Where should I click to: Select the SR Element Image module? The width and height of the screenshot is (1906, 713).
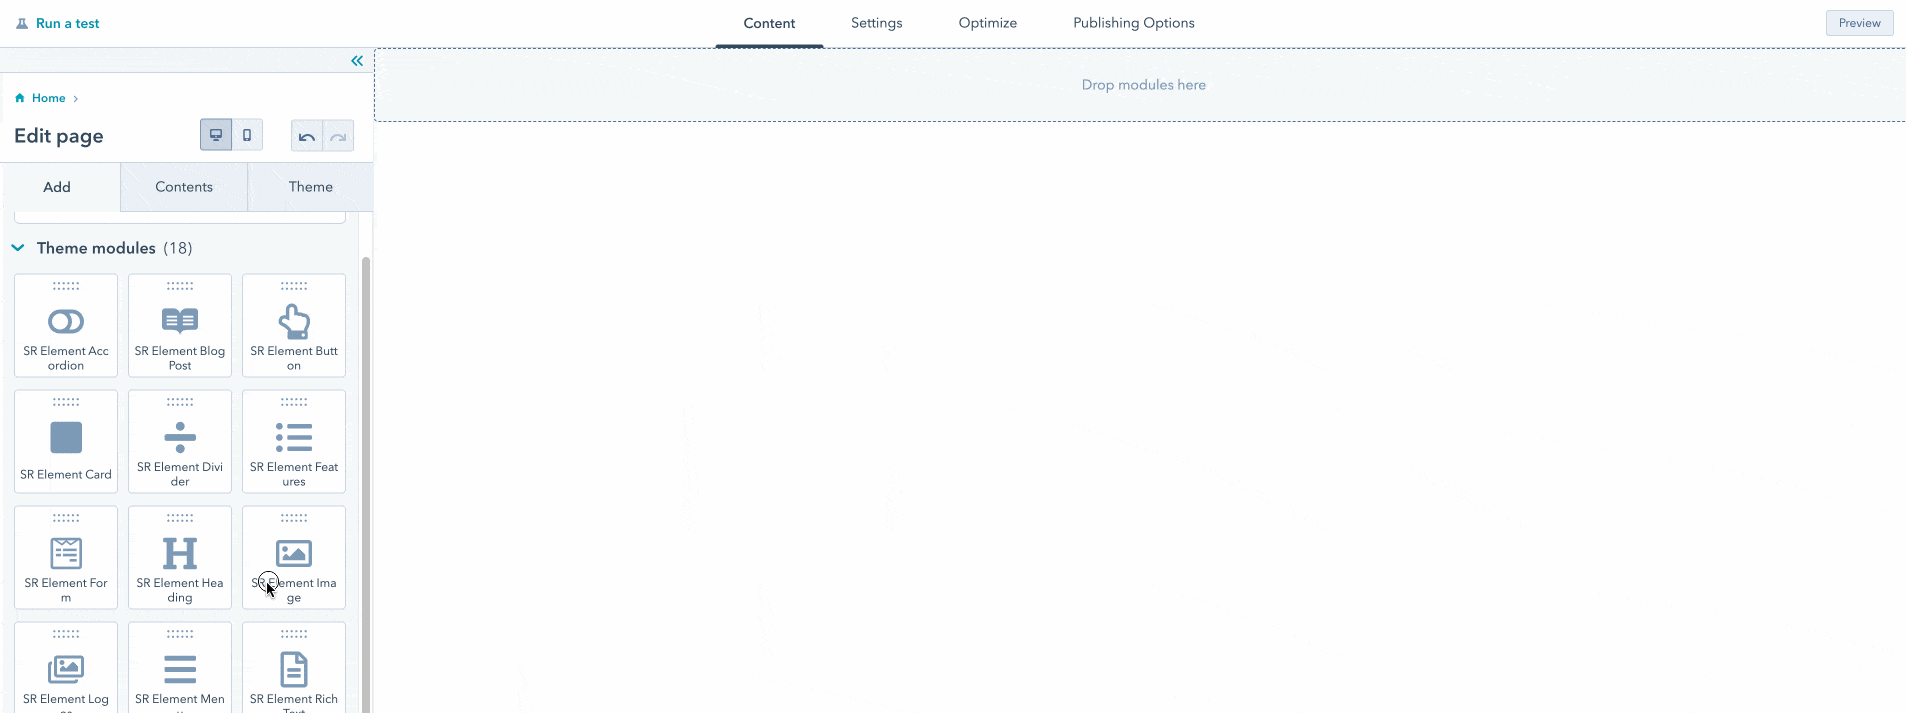point(294,557)
